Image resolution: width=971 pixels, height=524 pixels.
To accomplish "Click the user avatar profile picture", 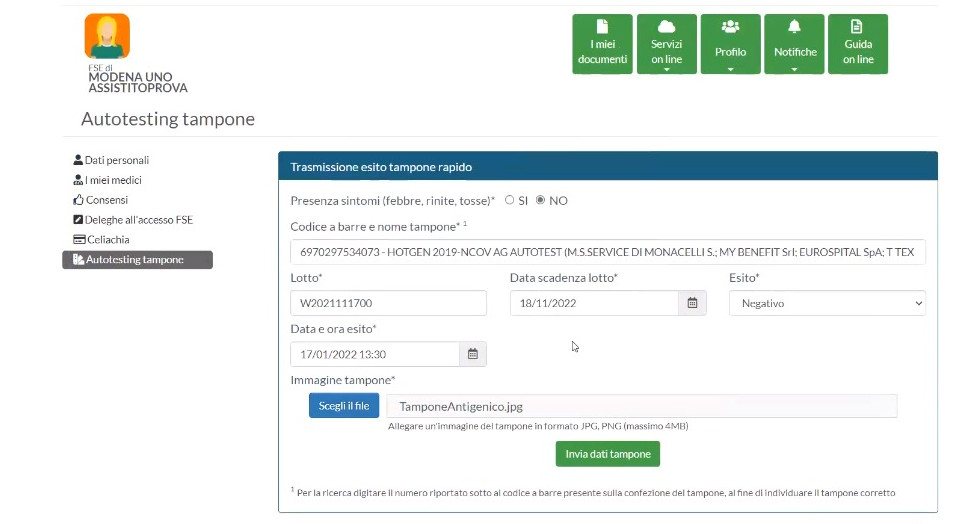I will point(107,37).
